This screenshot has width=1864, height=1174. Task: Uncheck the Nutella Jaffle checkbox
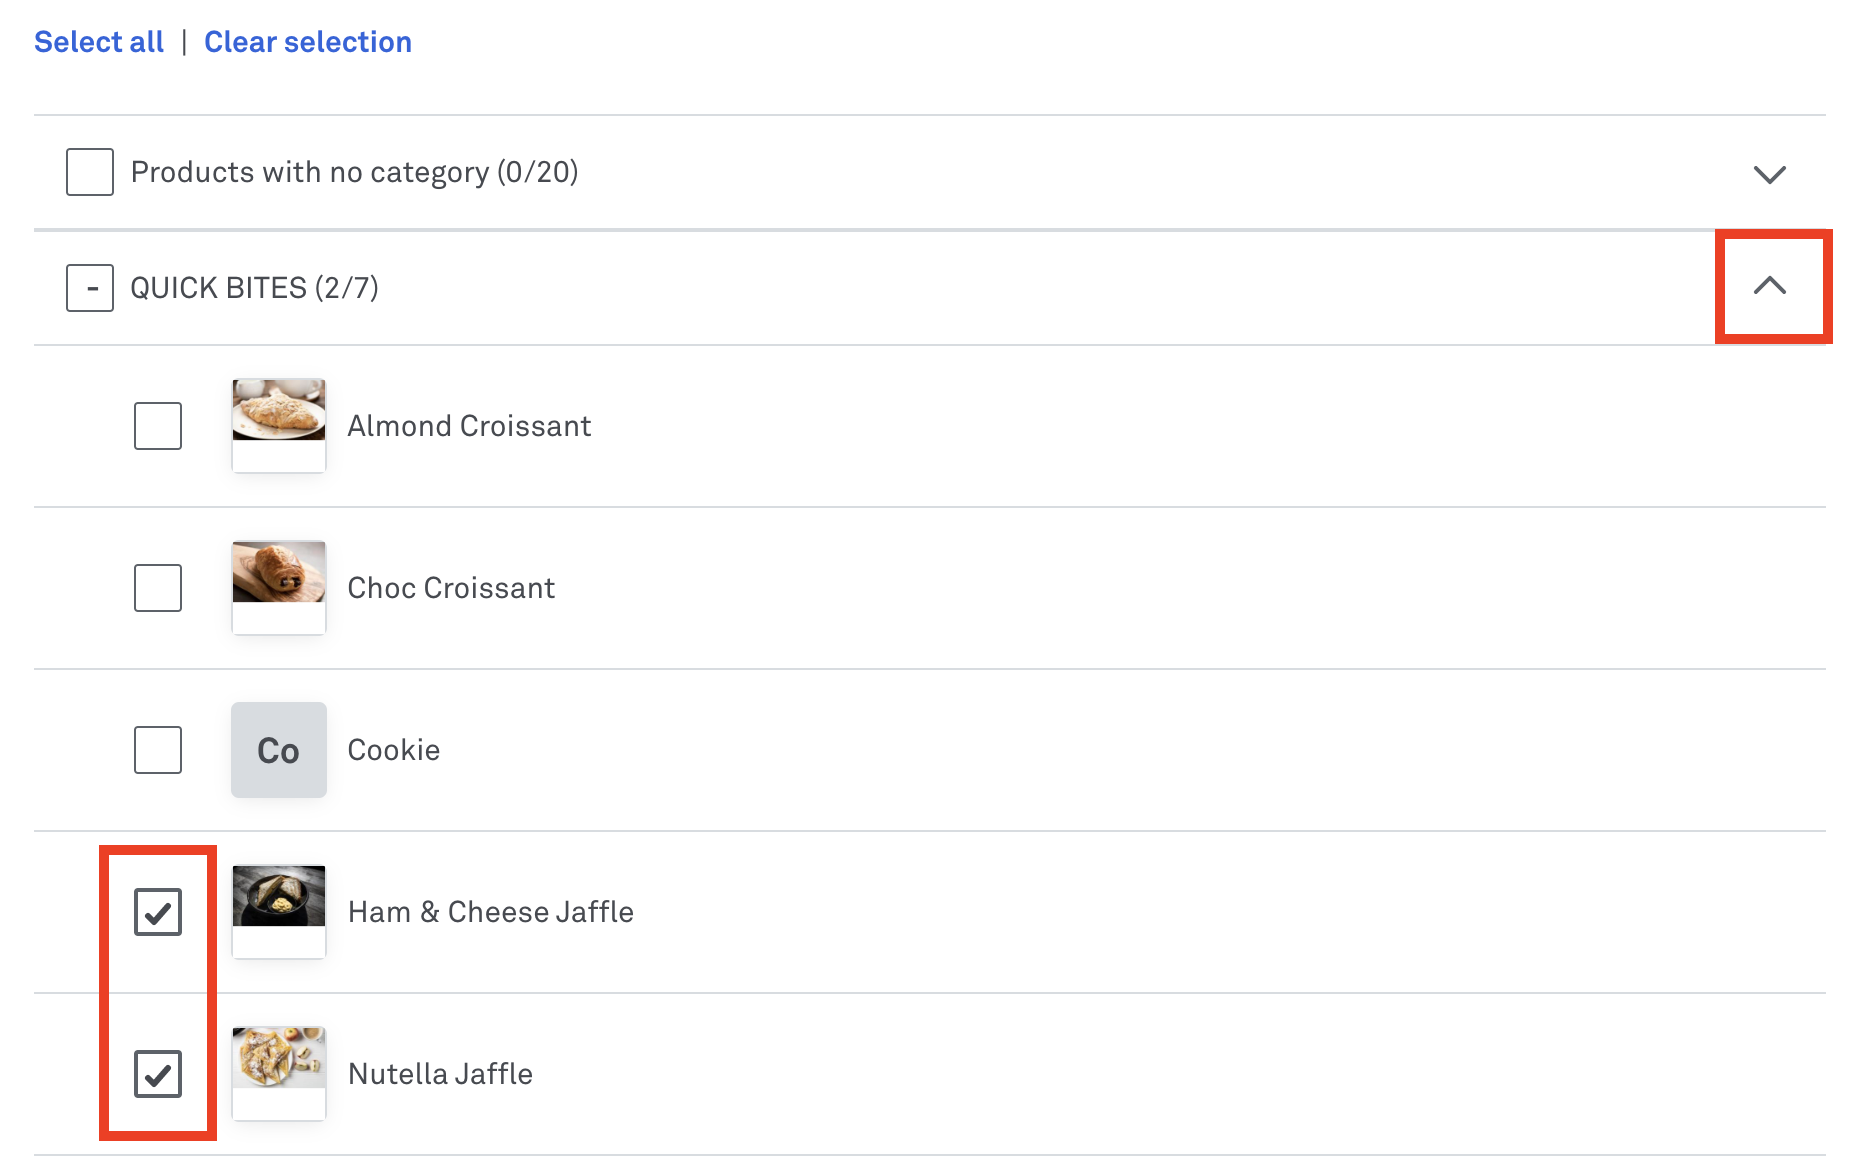(x=158, y=1074)
